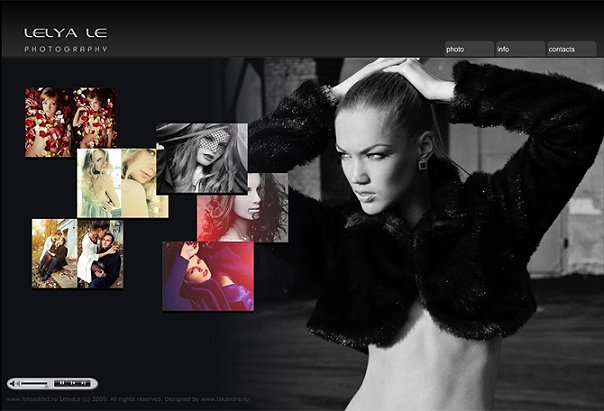604x411 pixels.
Task: Click the Lelya Le Photography logo
Action: (65, 34)
